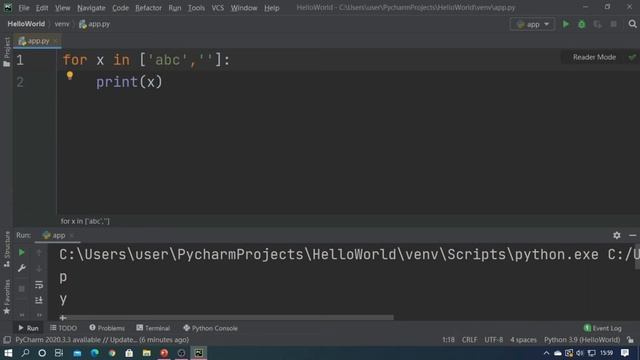Open the Terminal tool window
The height and width of the screenshot is (360, 640).
click(153, 328)
